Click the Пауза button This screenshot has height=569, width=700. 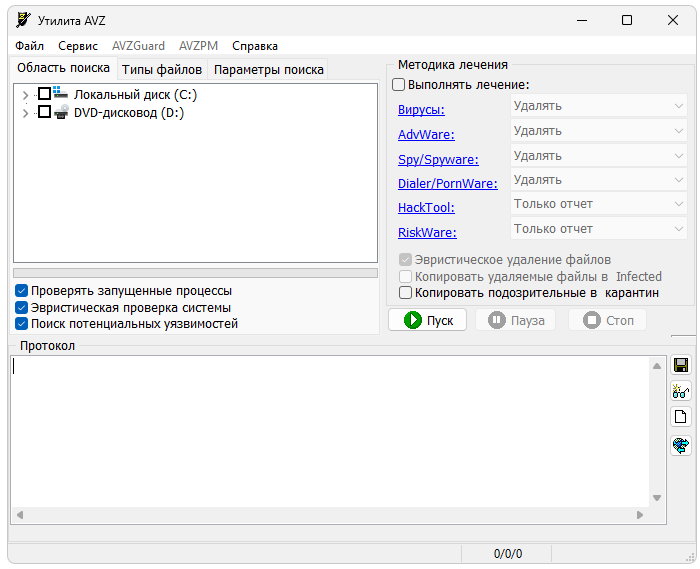[516, 320]
